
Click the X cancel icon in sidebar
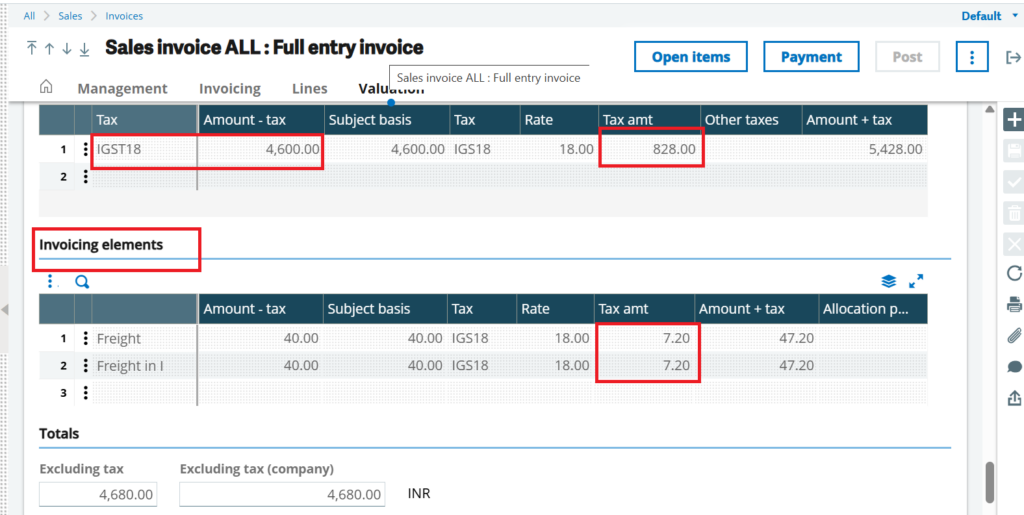click(1014, 243)
